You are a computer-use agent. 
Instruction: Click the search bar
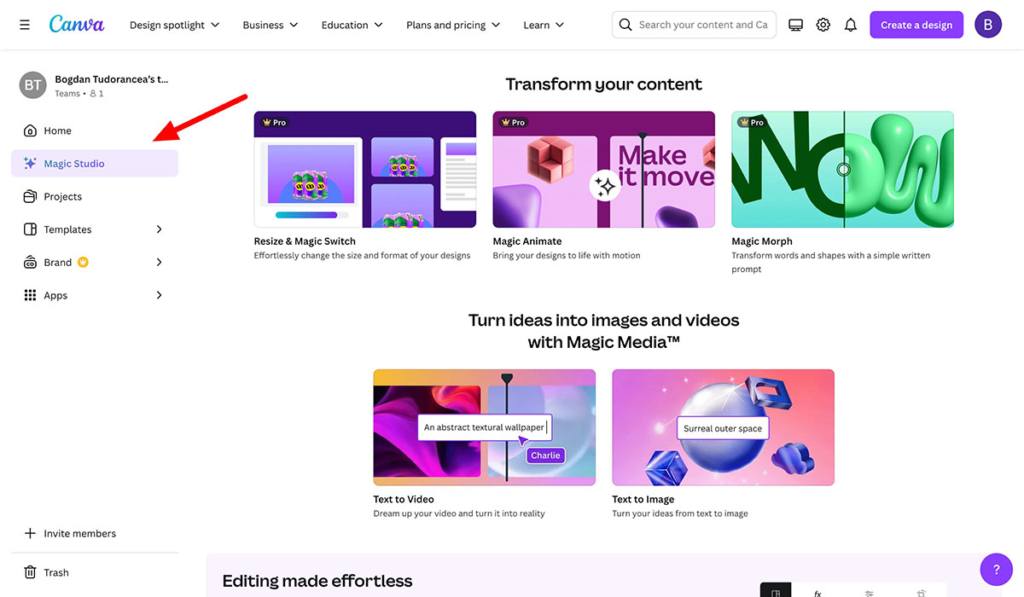tap(694, 24)
